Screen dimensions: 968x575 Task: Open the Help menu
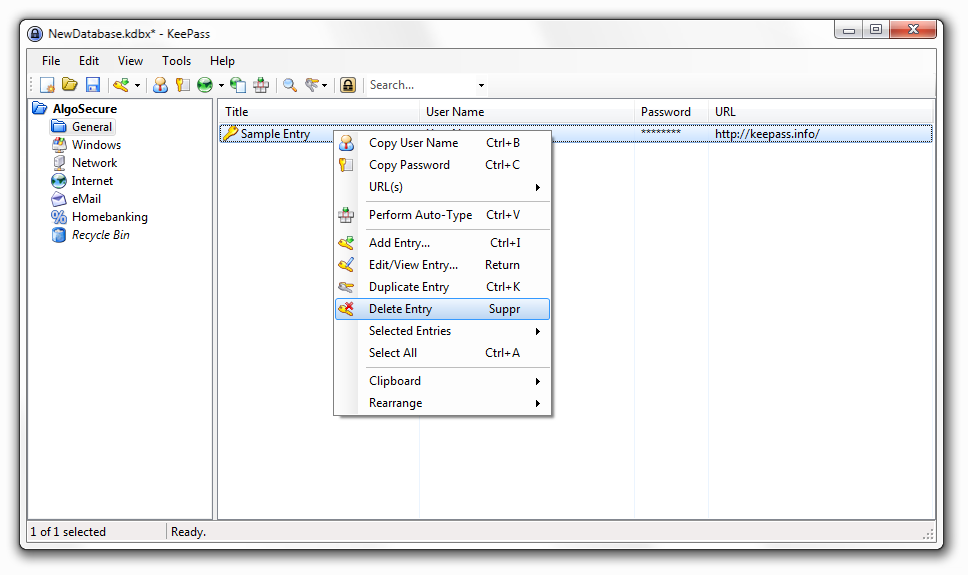point(222,61)
